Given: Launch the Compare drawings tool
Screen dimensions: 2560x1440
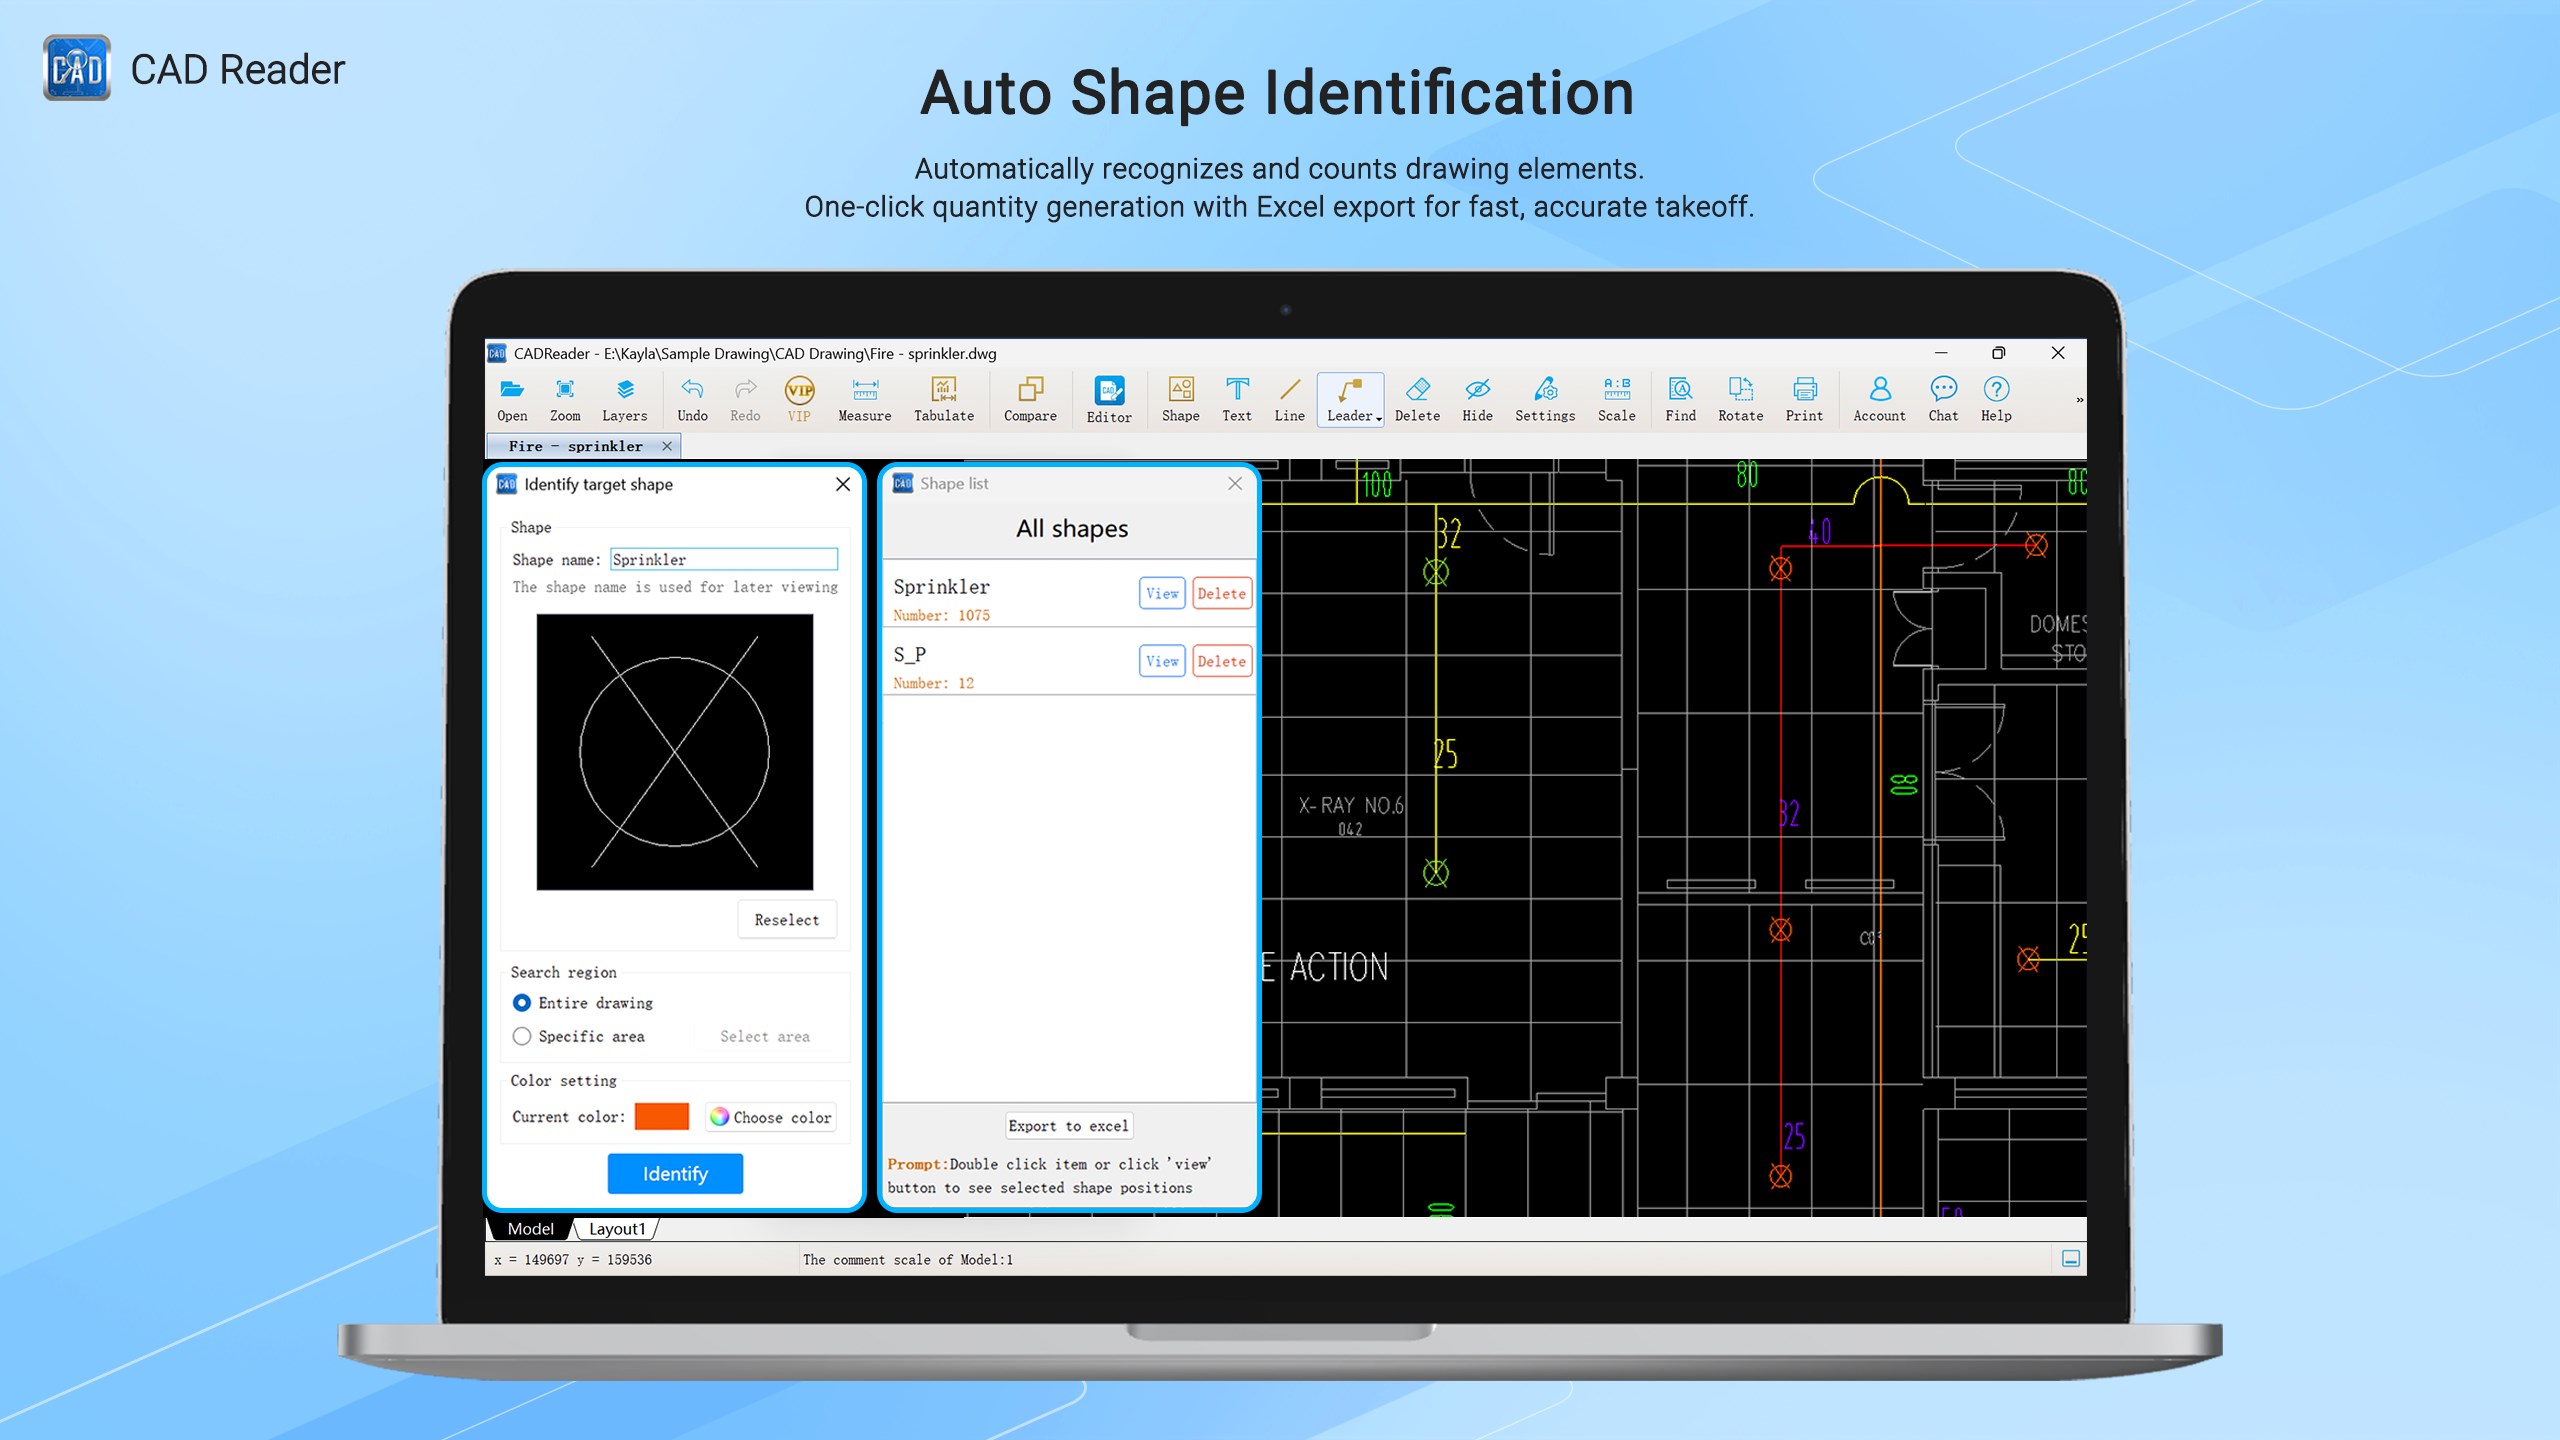Looking at the screenshot, I should pos(1030,400).
